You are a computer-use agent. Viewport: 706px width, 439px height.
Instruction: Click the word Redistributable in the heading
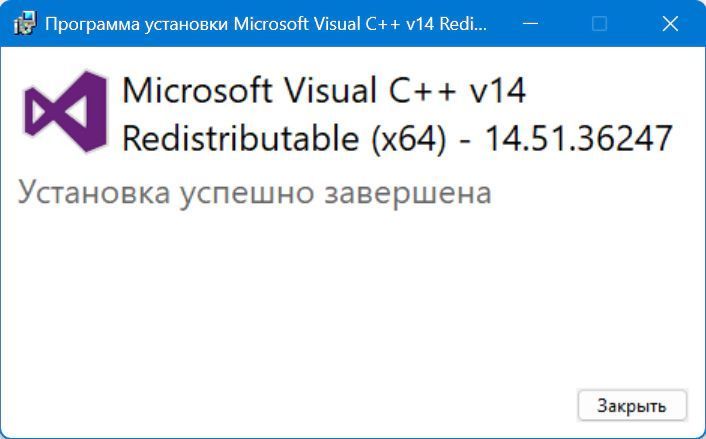[241, 138]
